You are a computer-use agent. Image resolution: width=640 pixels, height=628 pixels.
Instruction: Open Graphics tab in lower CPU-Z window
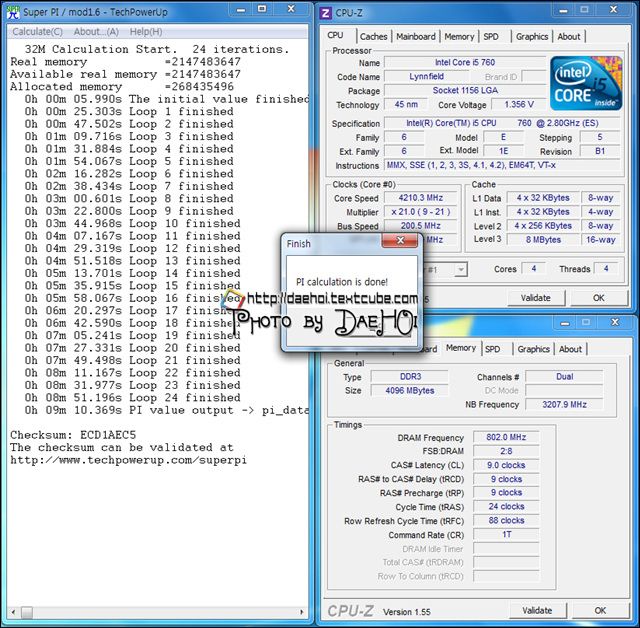click(533, 349)
